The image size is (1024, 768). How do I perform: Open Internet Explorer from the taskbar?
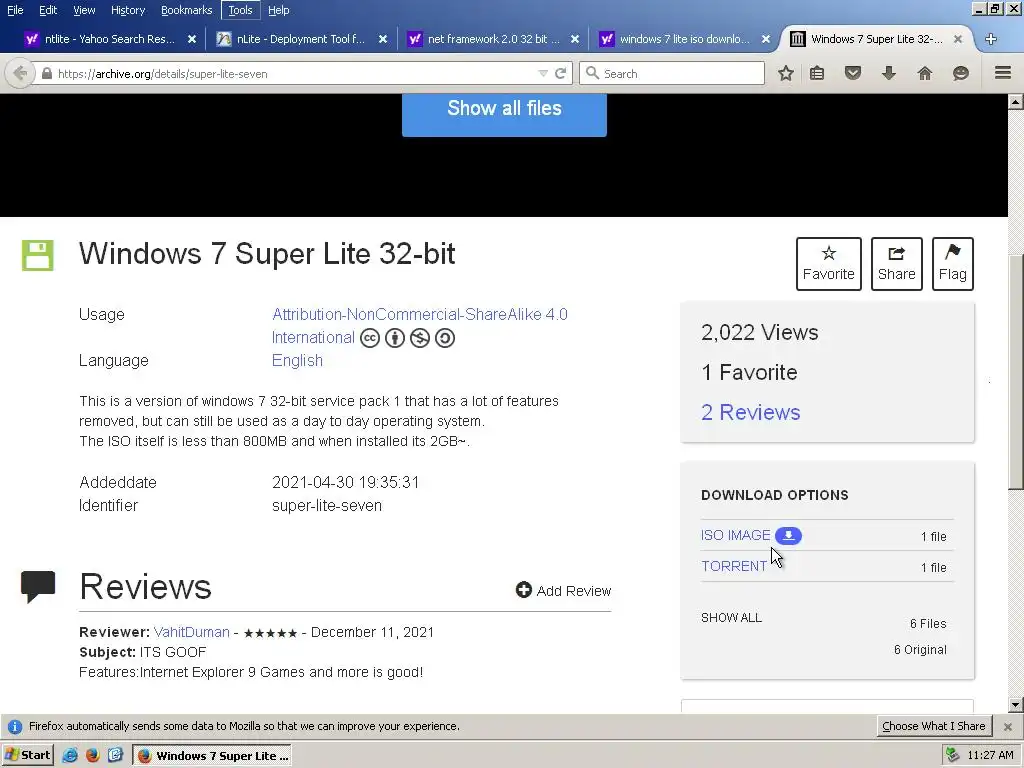(x=70, y=756)
